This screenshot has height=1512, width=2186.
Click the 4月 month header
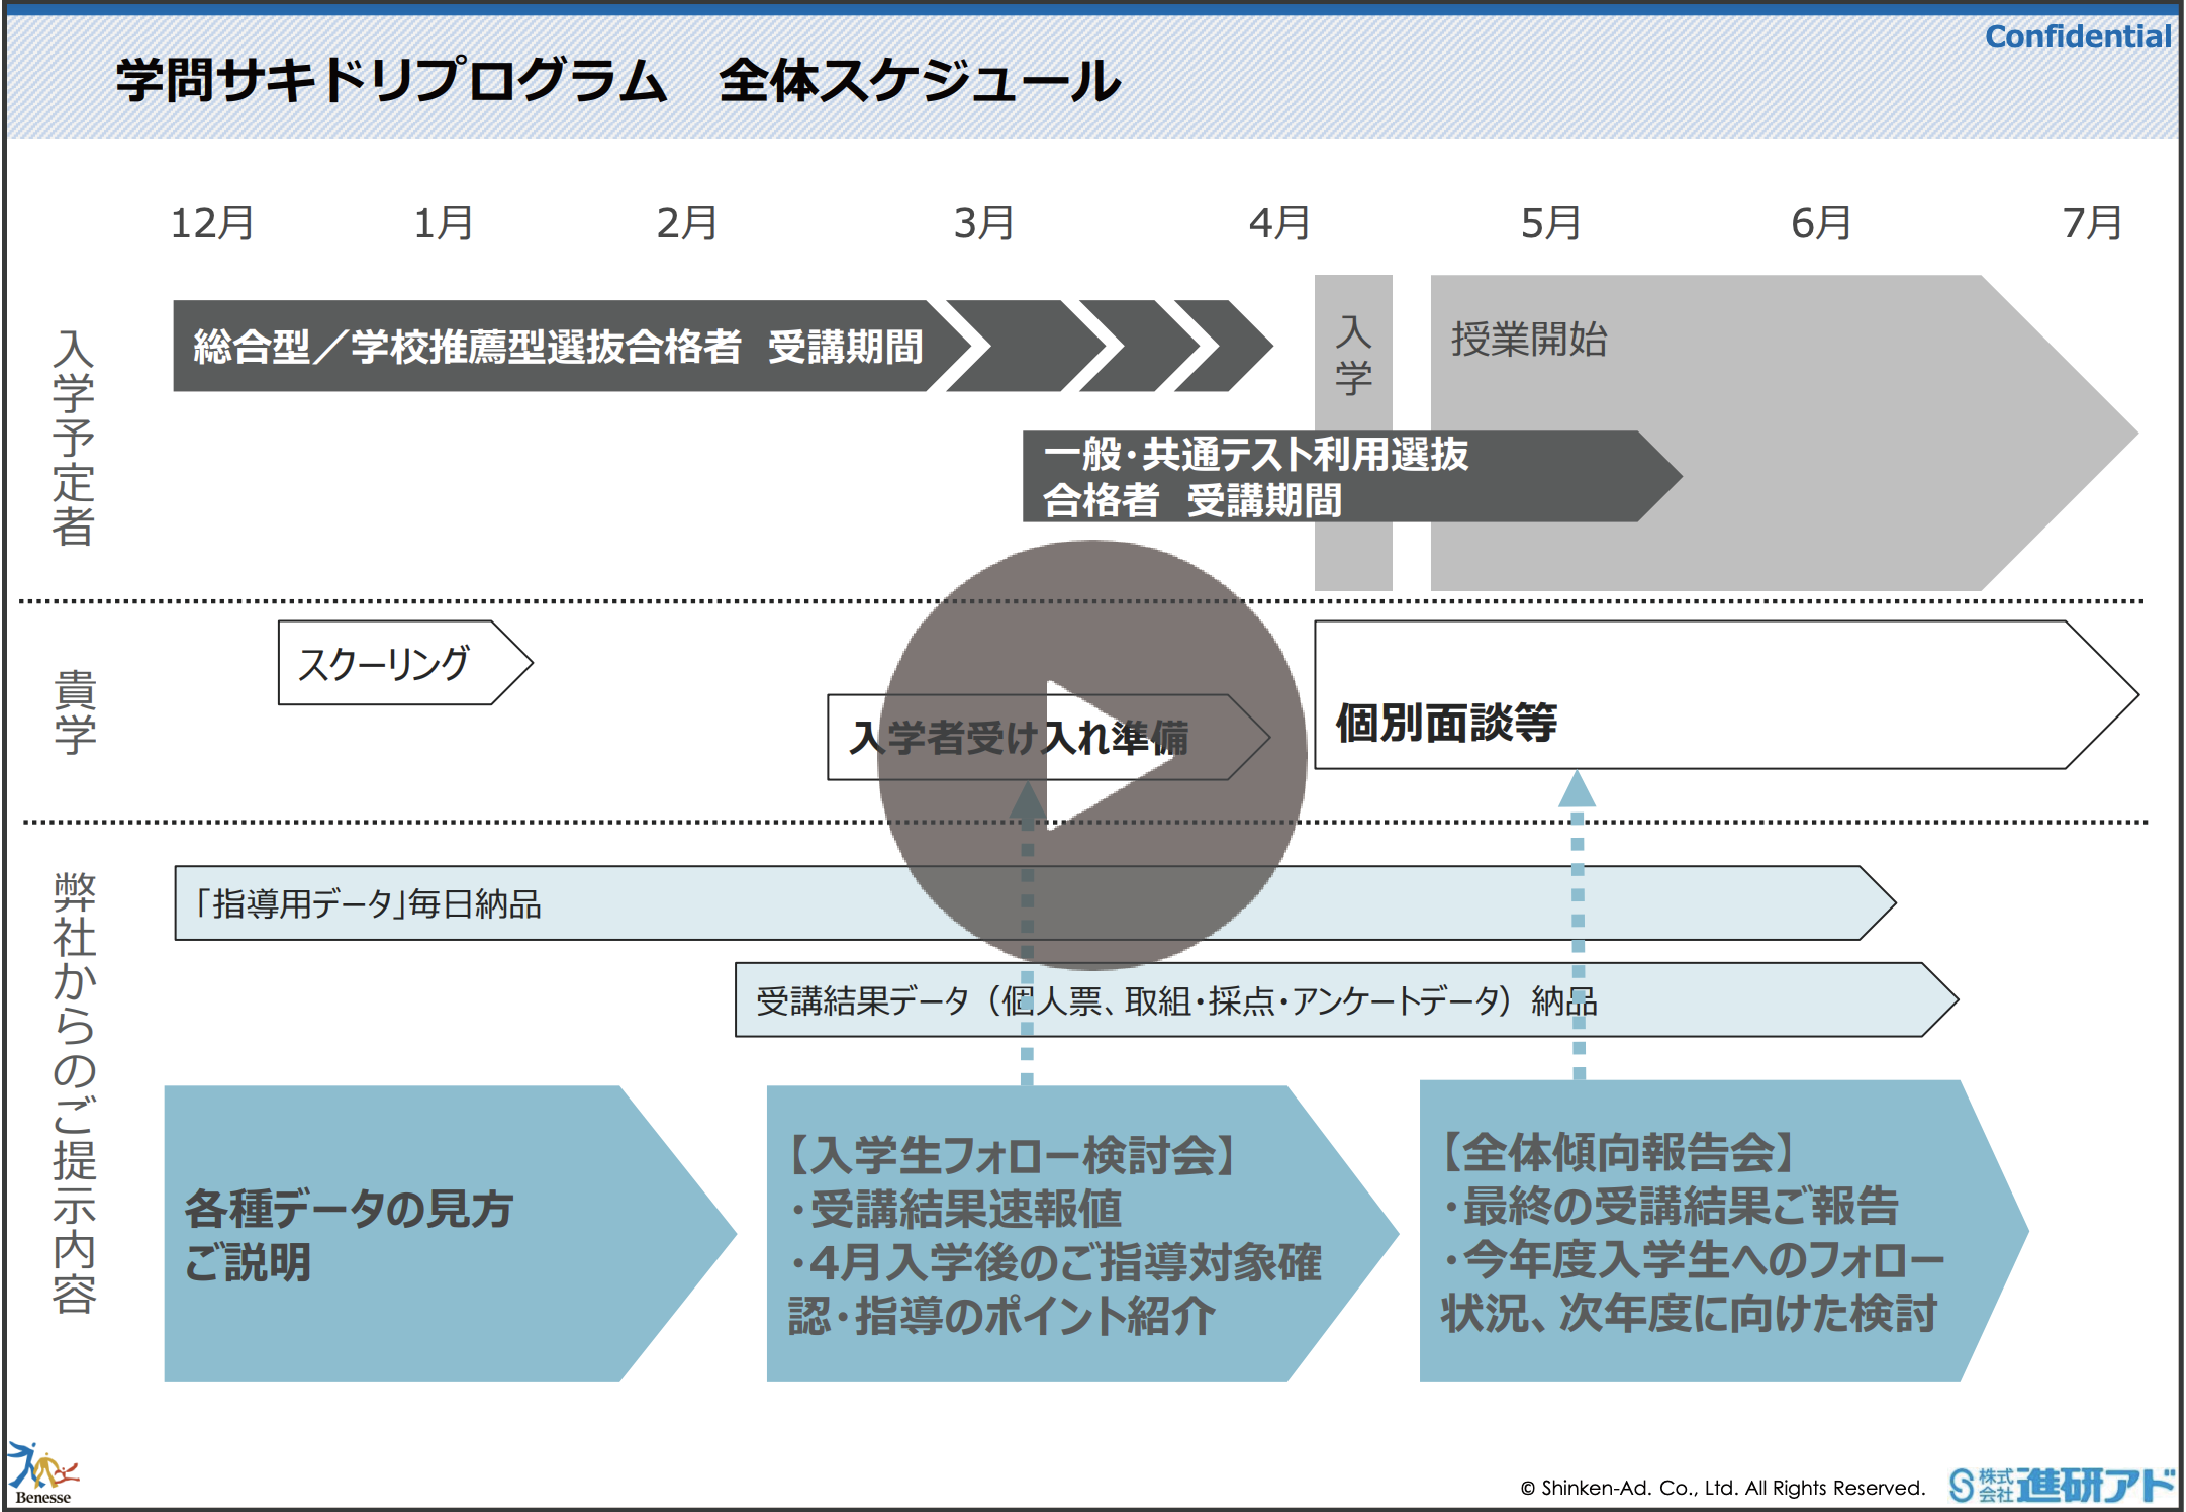(x=1279, y=222)
